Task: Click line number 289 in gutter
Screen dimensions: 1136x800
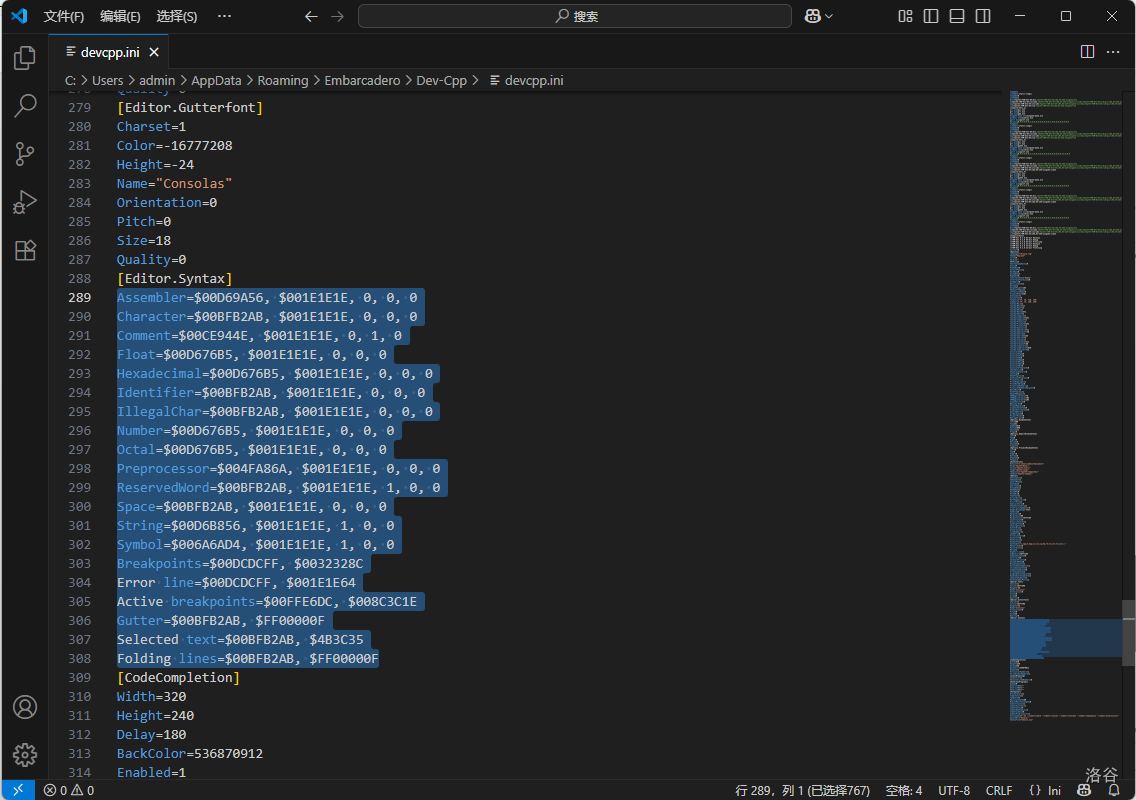Action: (80, 297)
